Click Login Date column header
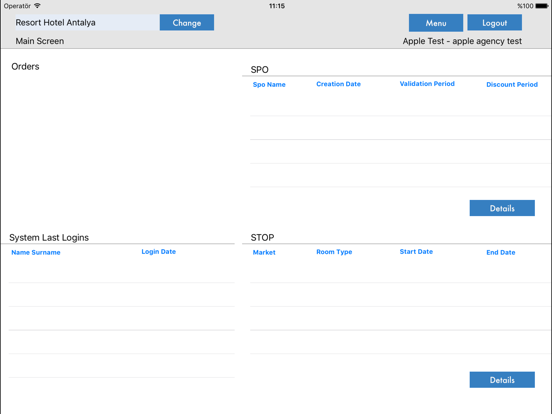 [158, 252]
